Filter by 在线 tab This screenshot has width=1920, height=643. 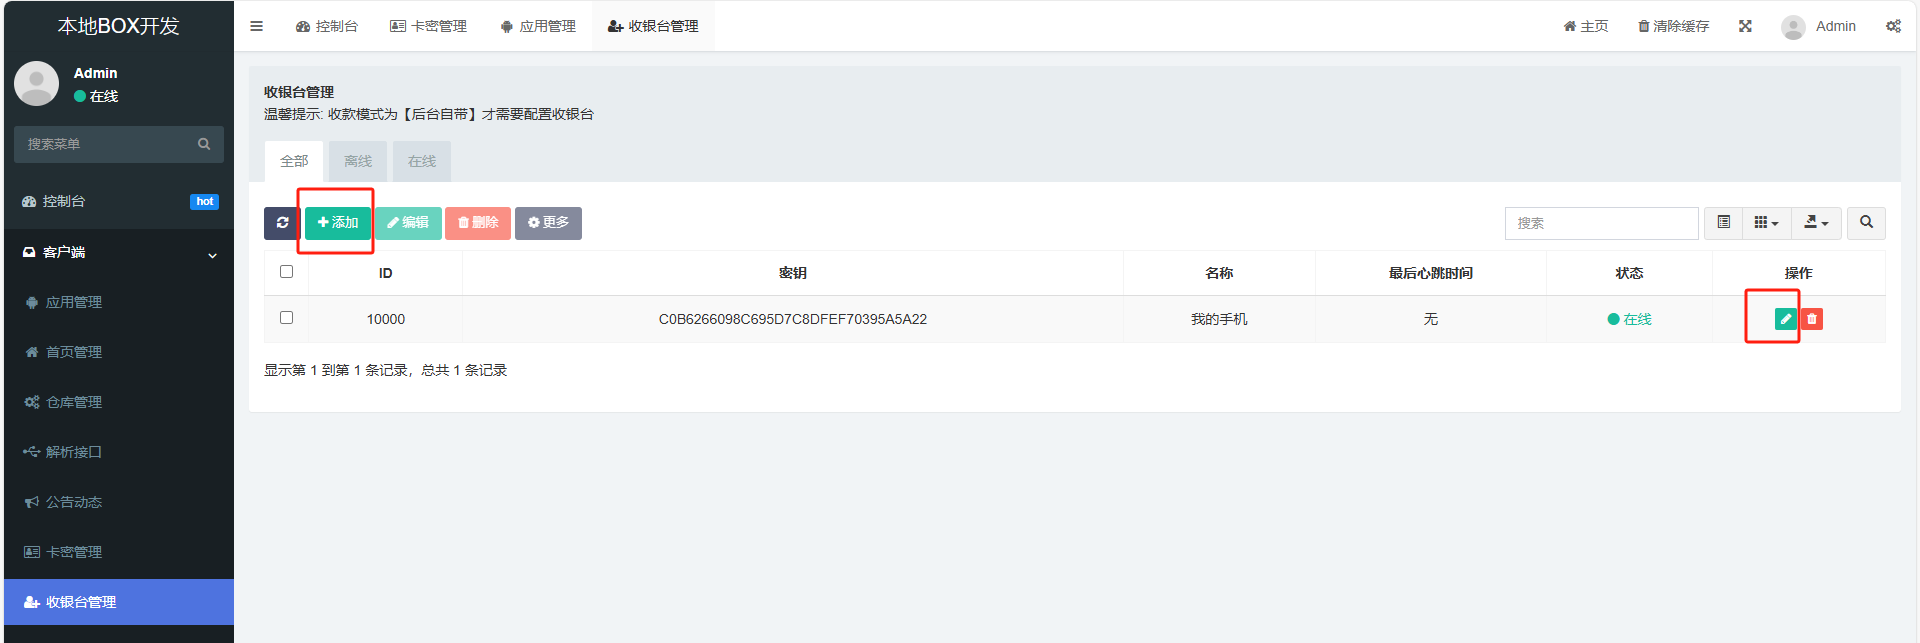(x=422, y=161)
